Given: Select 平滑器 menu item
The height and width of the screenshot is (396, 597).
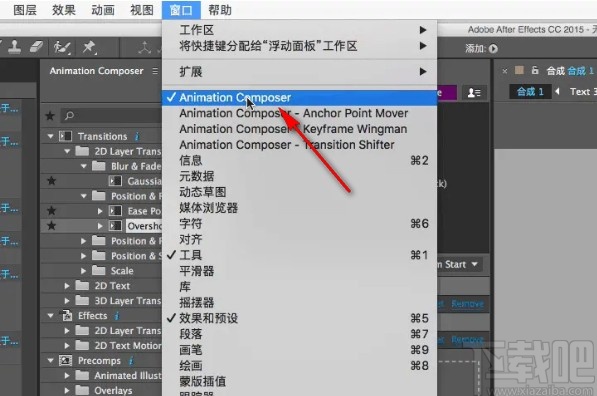Looking at the screenshot, I should click(x=300, y=271).
